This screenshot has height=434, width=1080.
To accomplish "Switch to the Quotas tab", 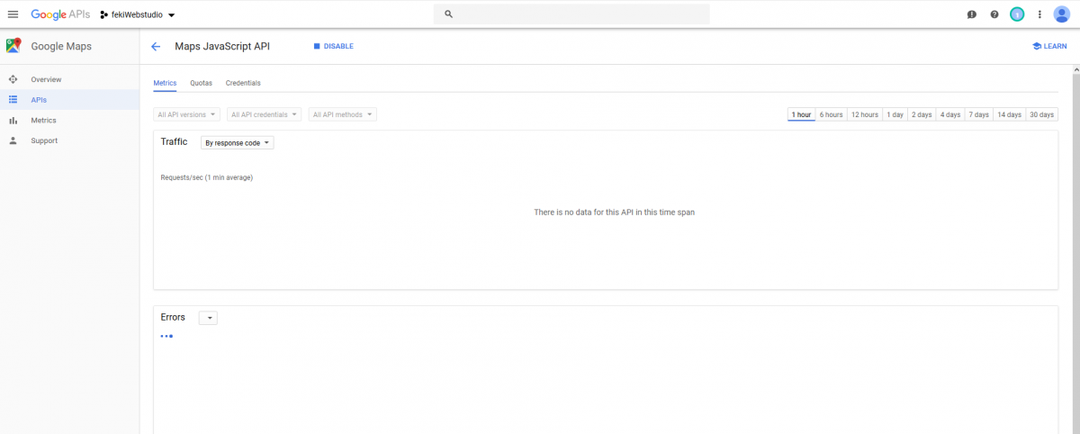I will coord(201,83).
